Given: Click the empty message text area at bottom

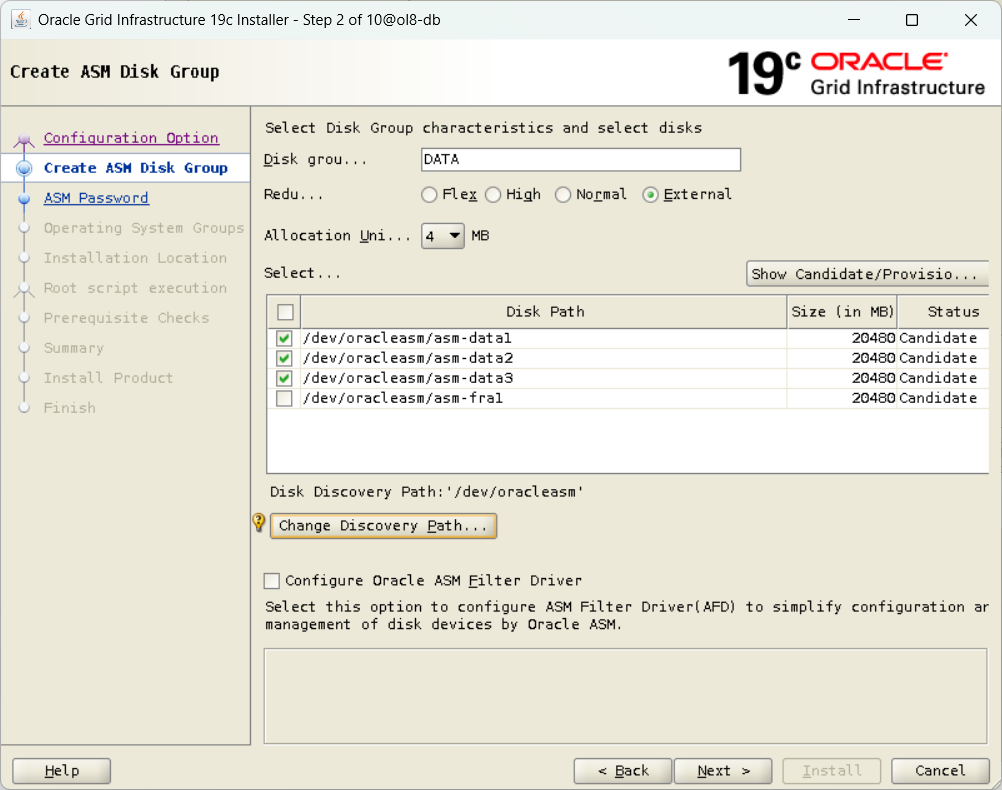Looking at the screenshot, I should point(626,696).
